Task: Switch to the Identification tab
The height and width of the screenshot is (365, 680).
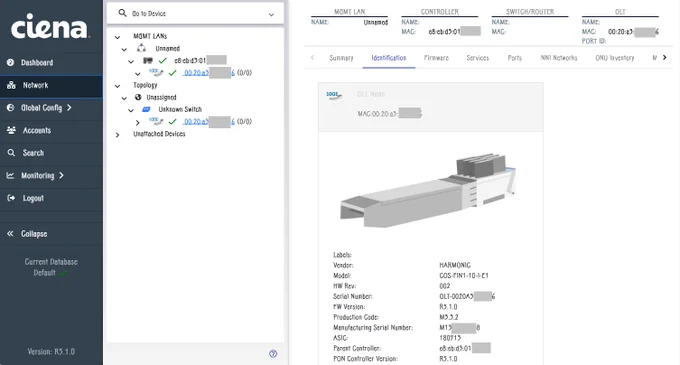Action: pos(389,58)
